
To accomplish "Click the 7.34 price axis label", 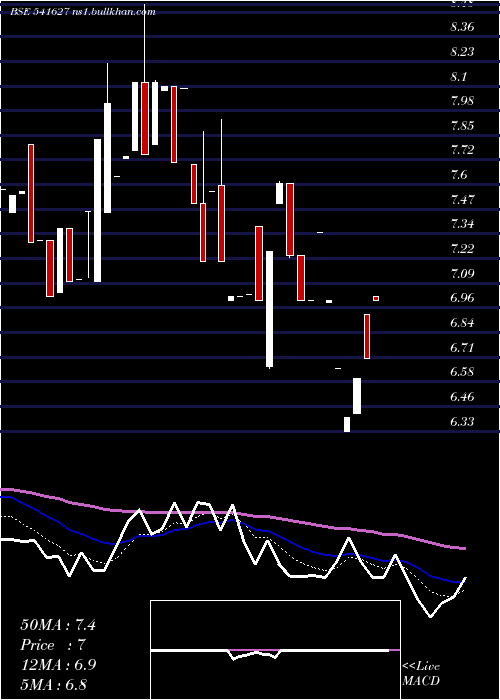I will [x=462, y=224].
